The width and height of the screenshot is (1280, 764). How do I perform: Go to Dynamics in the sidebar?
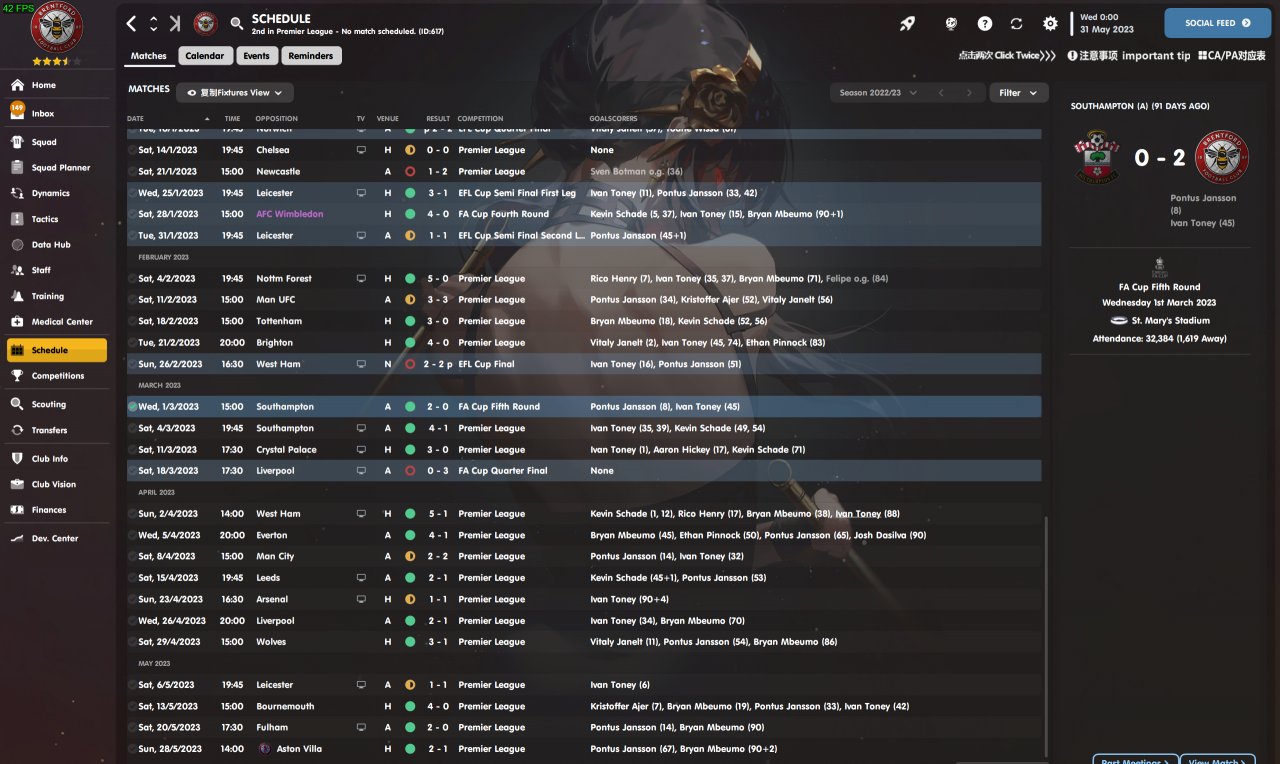tap(55, 193)
